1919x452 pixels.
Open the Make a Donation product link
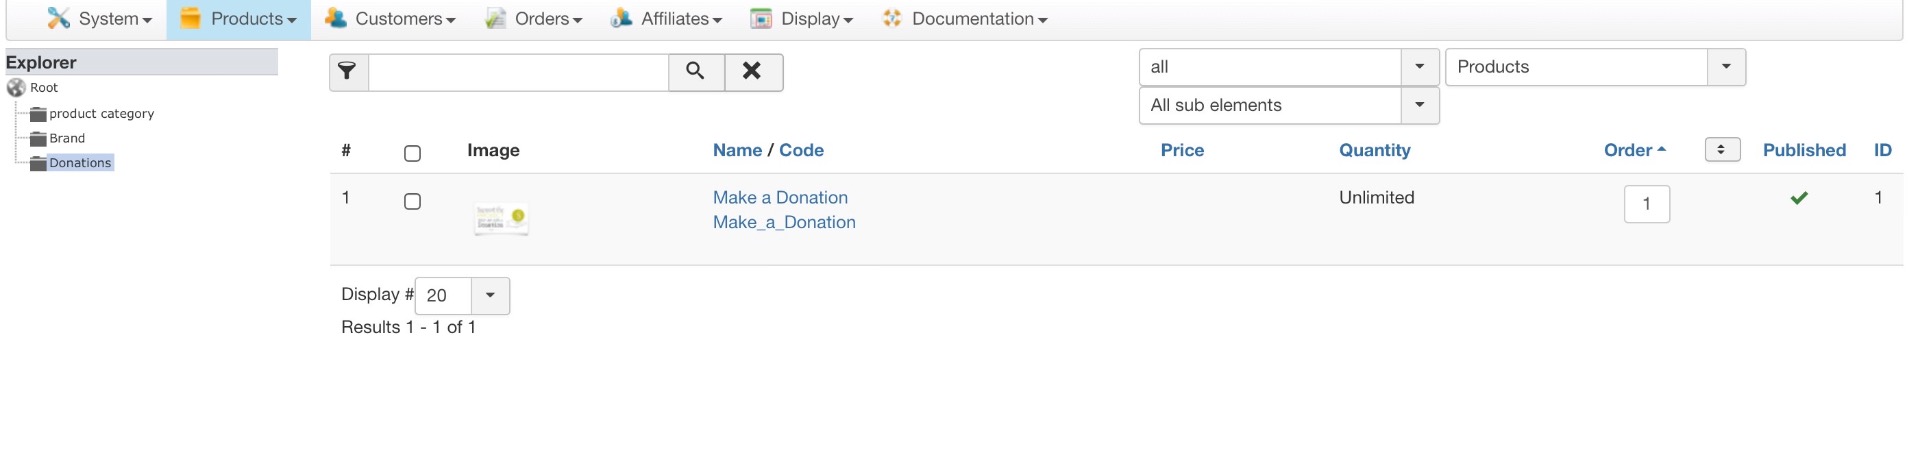(780, 198)
